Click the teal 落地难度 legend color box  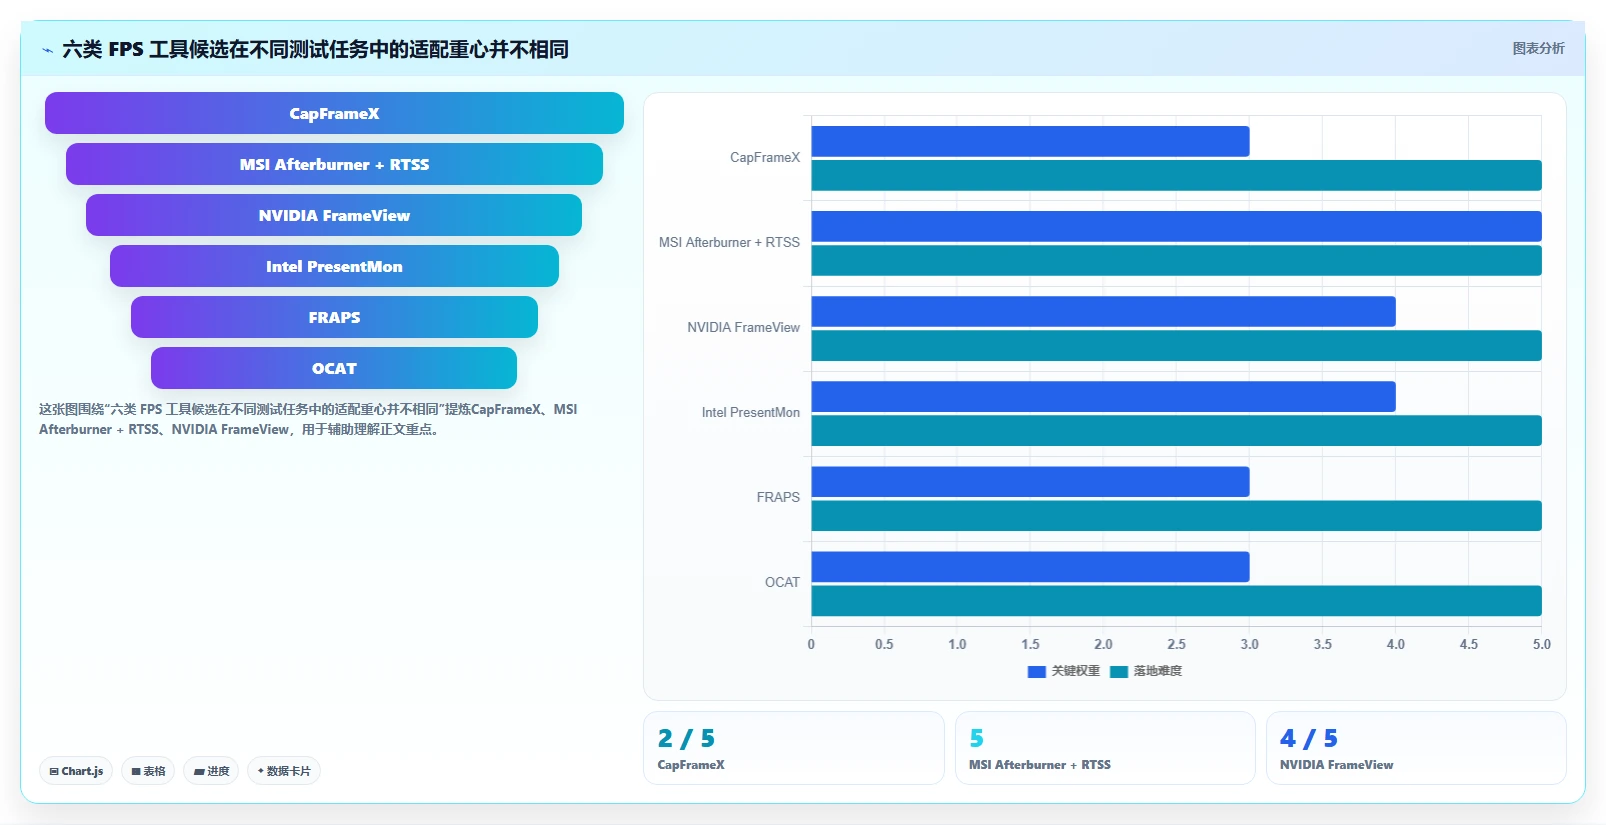pos(1119,672)
